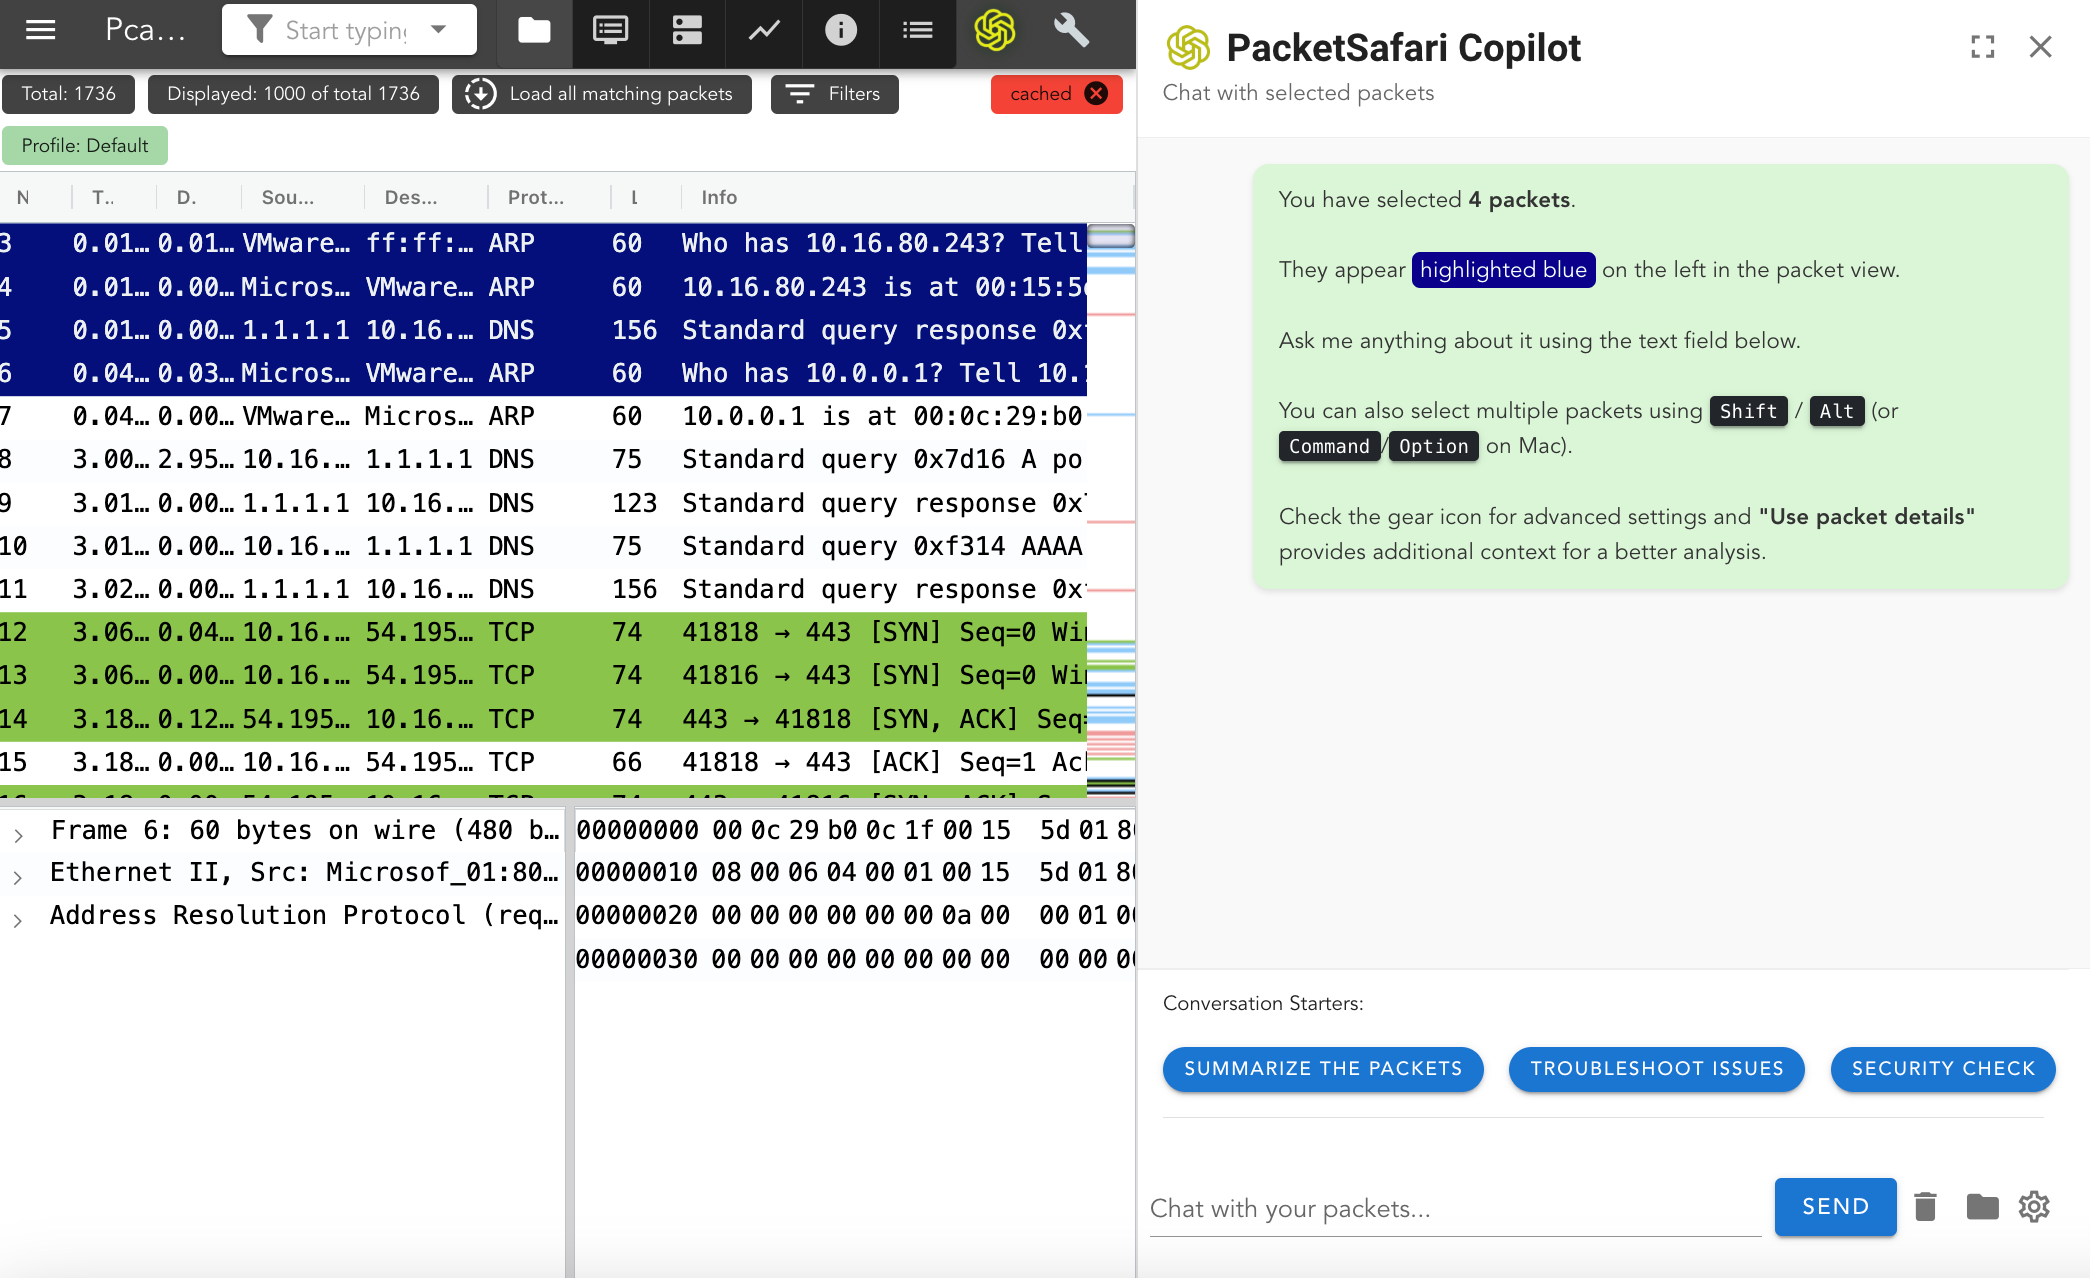
Task: Open the statistics line chart icon
Action: coord(764,30)
